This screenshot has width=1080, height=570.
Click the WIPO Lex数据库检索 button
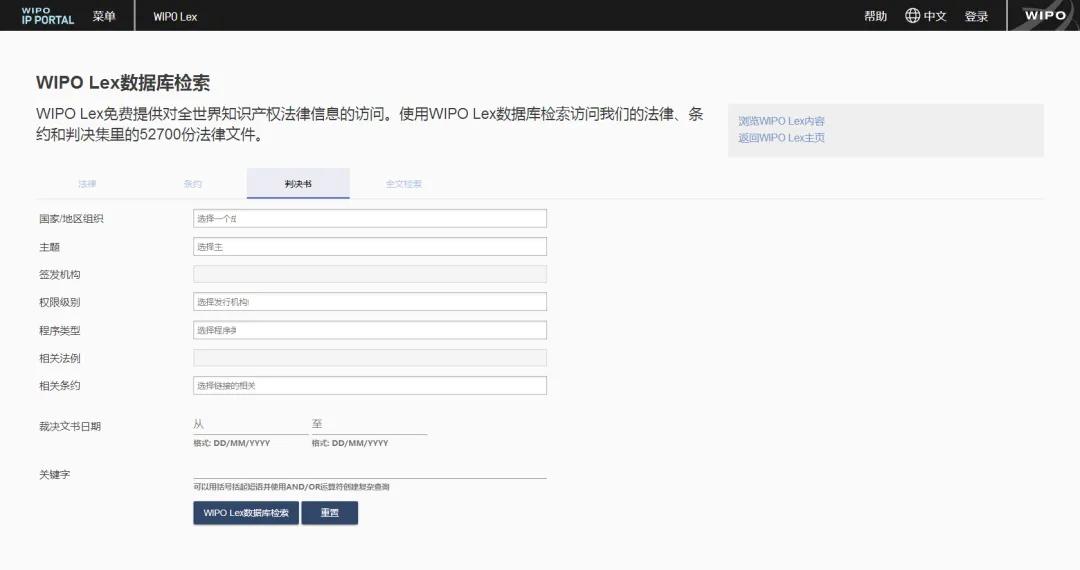click(246, 513)
